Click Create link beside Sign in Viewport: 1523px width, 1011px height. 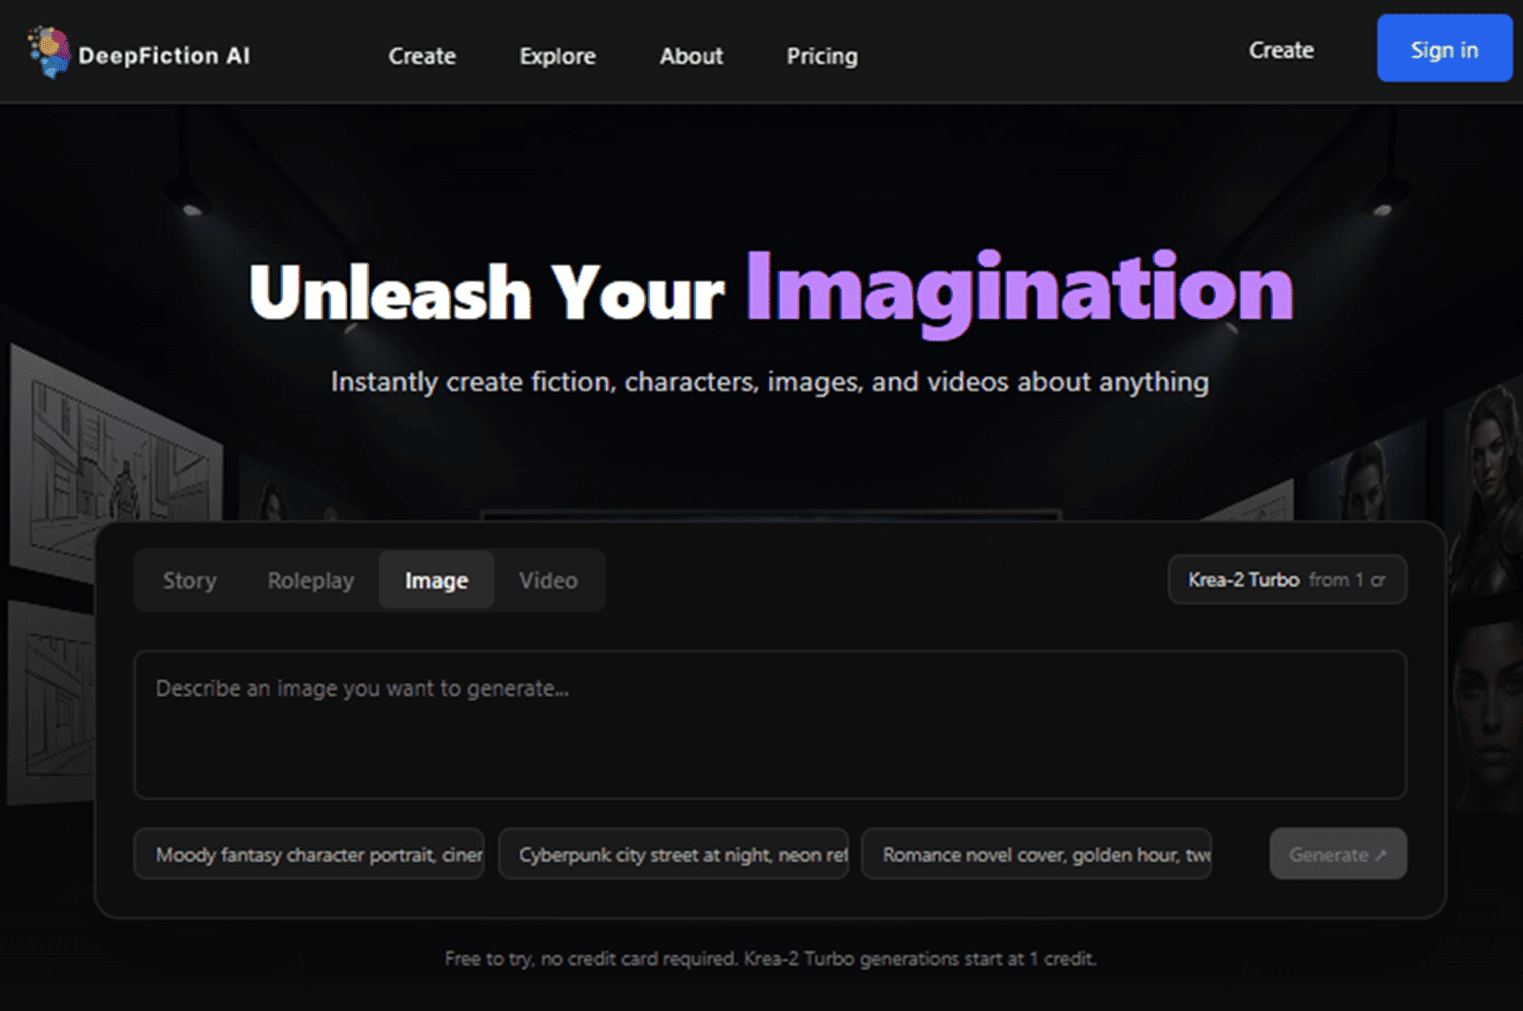point(1281,50)
